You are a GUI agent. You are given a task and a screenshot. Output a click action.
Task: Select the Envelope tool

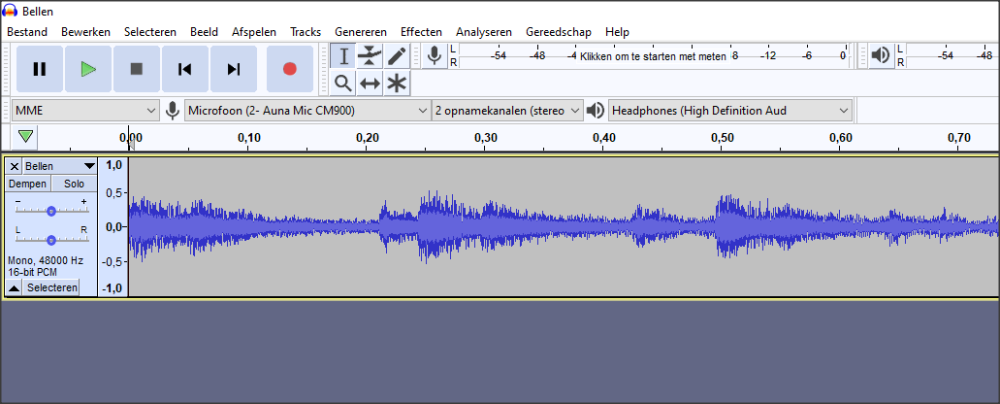tap(370, 56)
